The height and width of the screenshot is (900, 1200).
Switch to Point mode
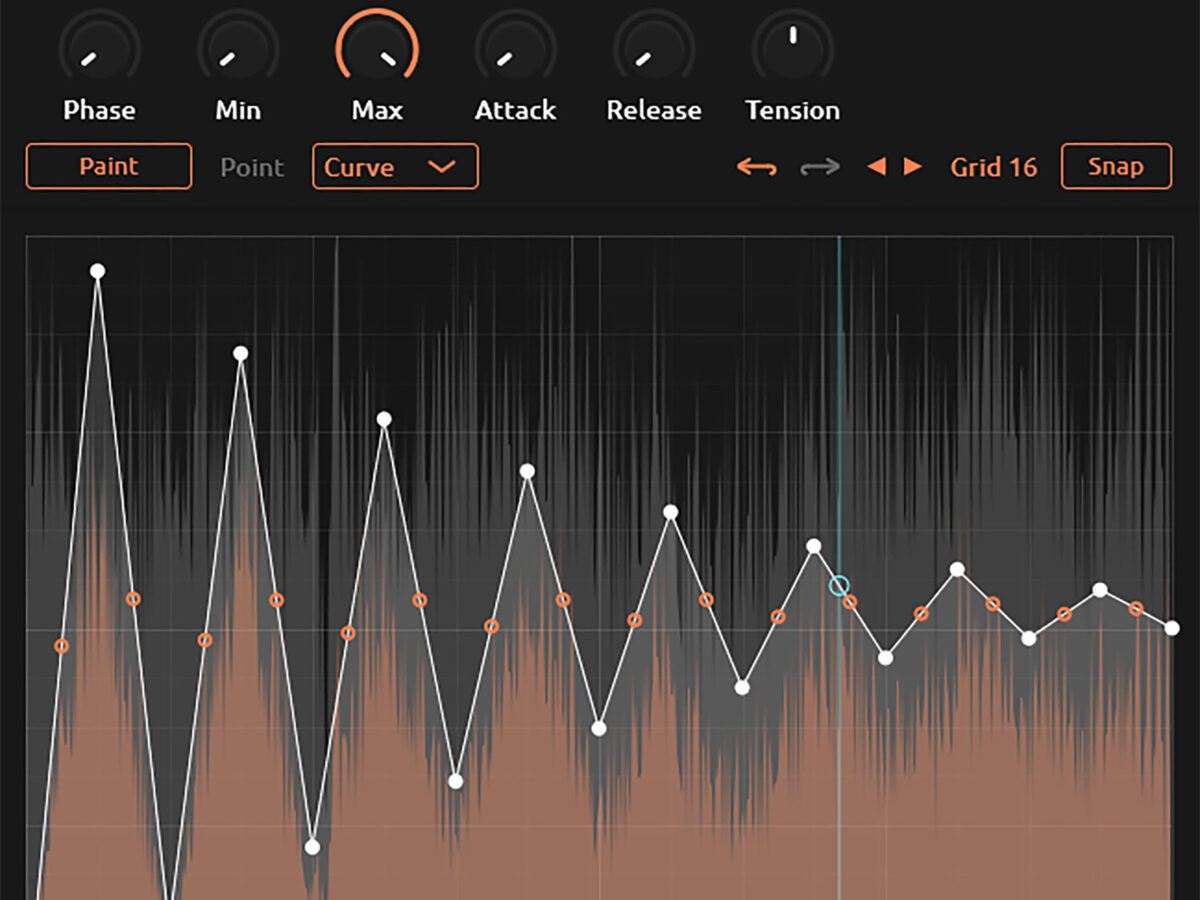(x=252, y=167)
